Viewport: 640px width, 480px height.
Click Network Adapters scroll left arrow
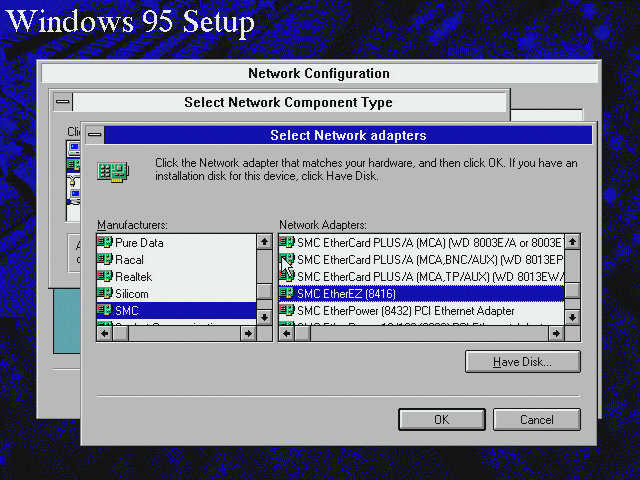tap(287, 333)
